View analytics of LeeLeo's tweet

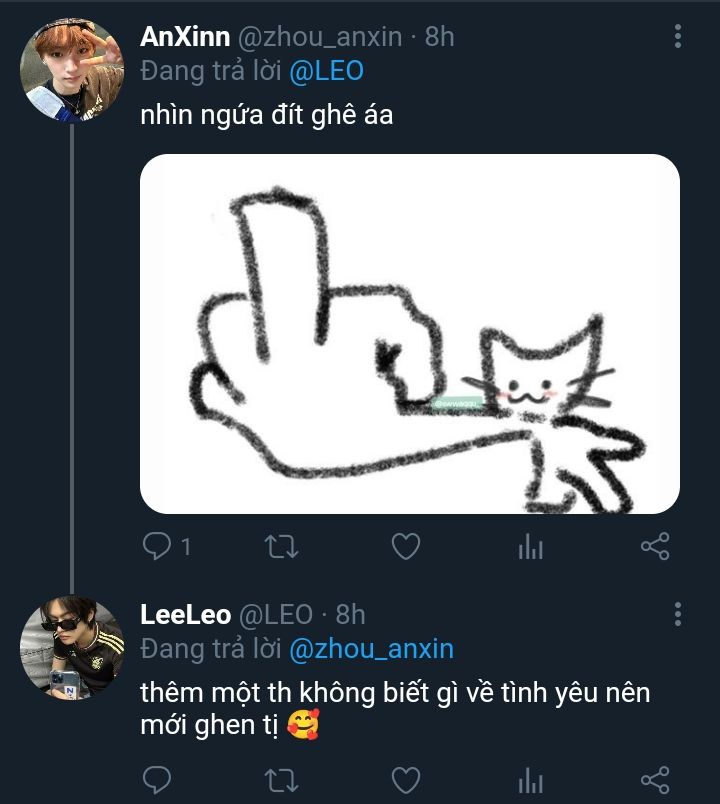click(x=530, y=779)
